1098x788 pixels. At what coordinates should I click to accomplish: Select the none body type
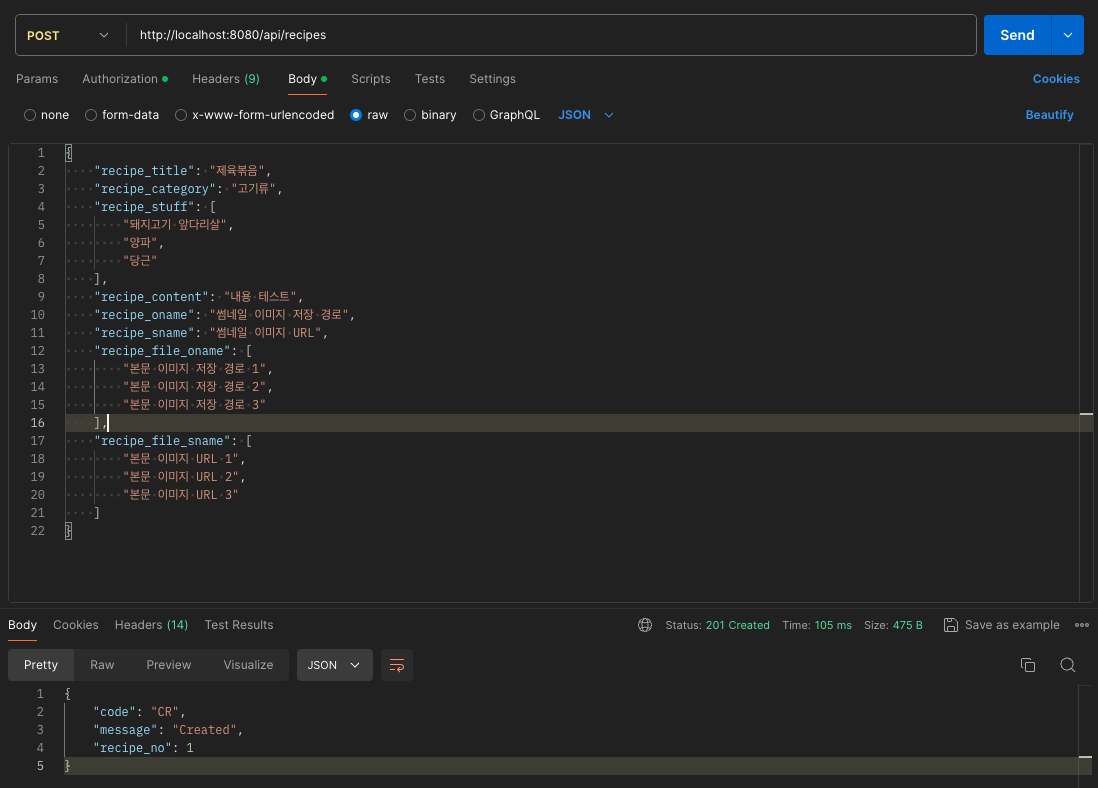[x=30, y=115]
